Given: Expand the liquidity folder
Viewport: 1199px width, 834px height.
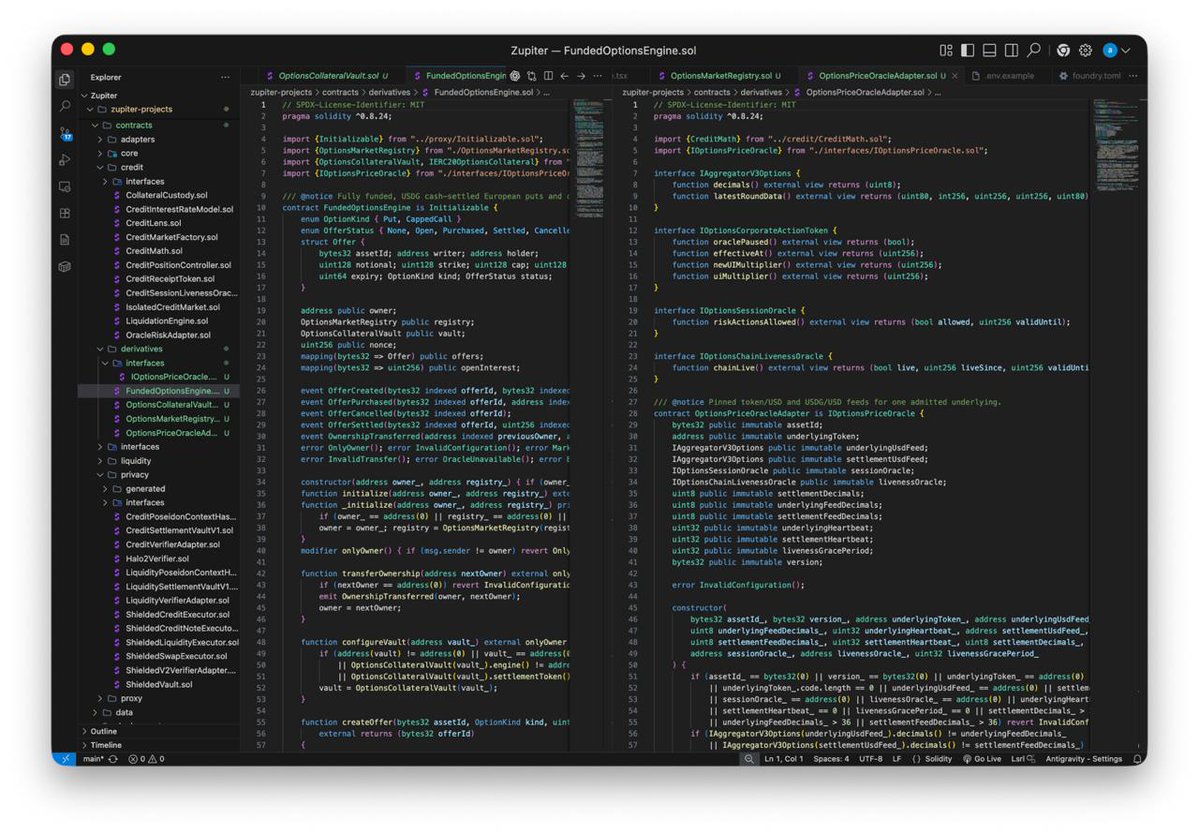Looking at the screenshot, I should (135, 461).
